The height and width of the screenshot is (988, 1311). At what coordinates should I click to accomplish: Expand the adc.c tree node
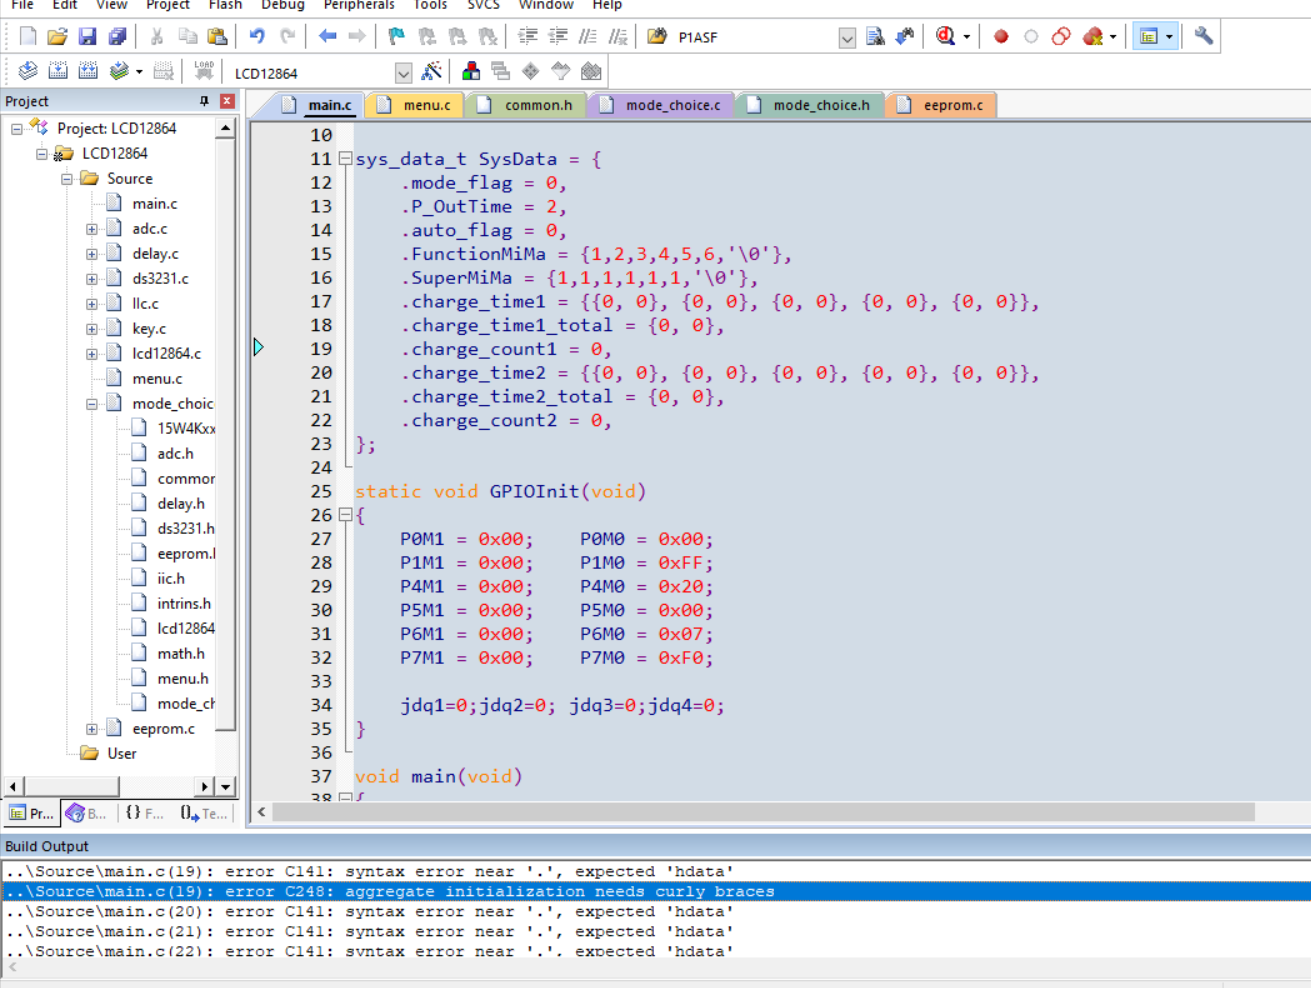[92, 229]
